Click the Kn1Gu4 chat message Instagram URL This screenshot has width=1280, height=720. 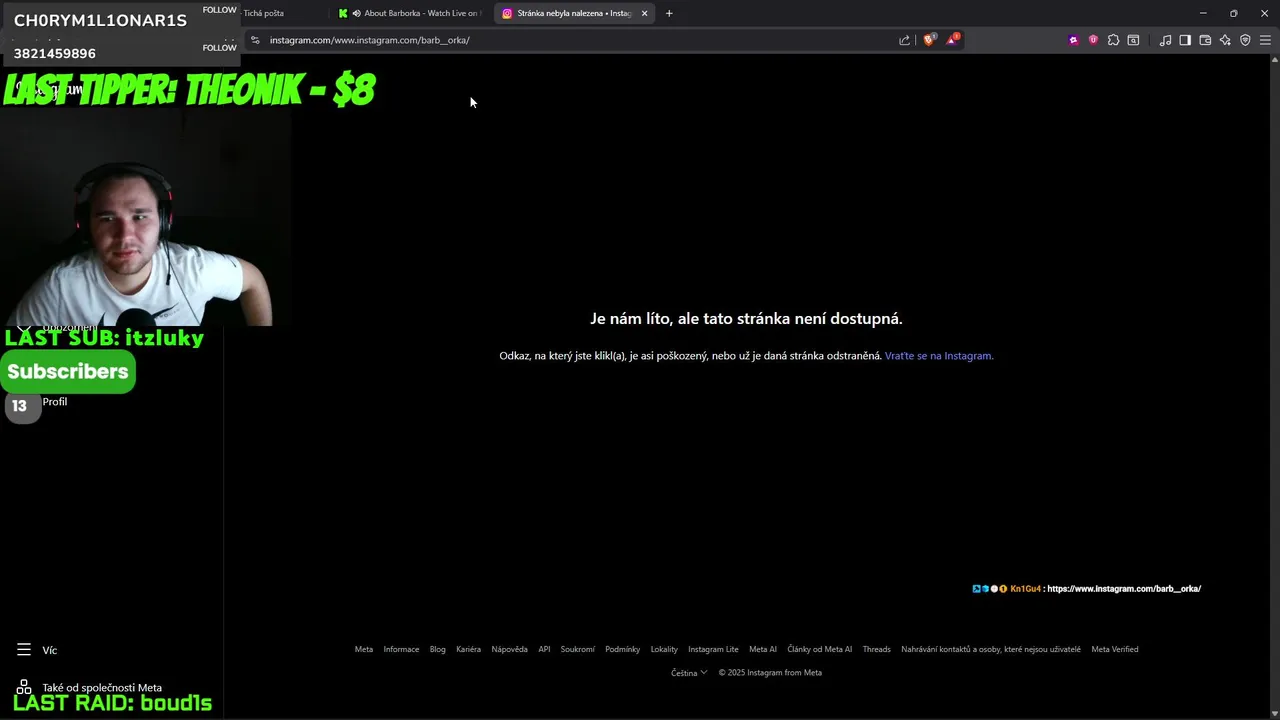click(x=1124, y=589)
